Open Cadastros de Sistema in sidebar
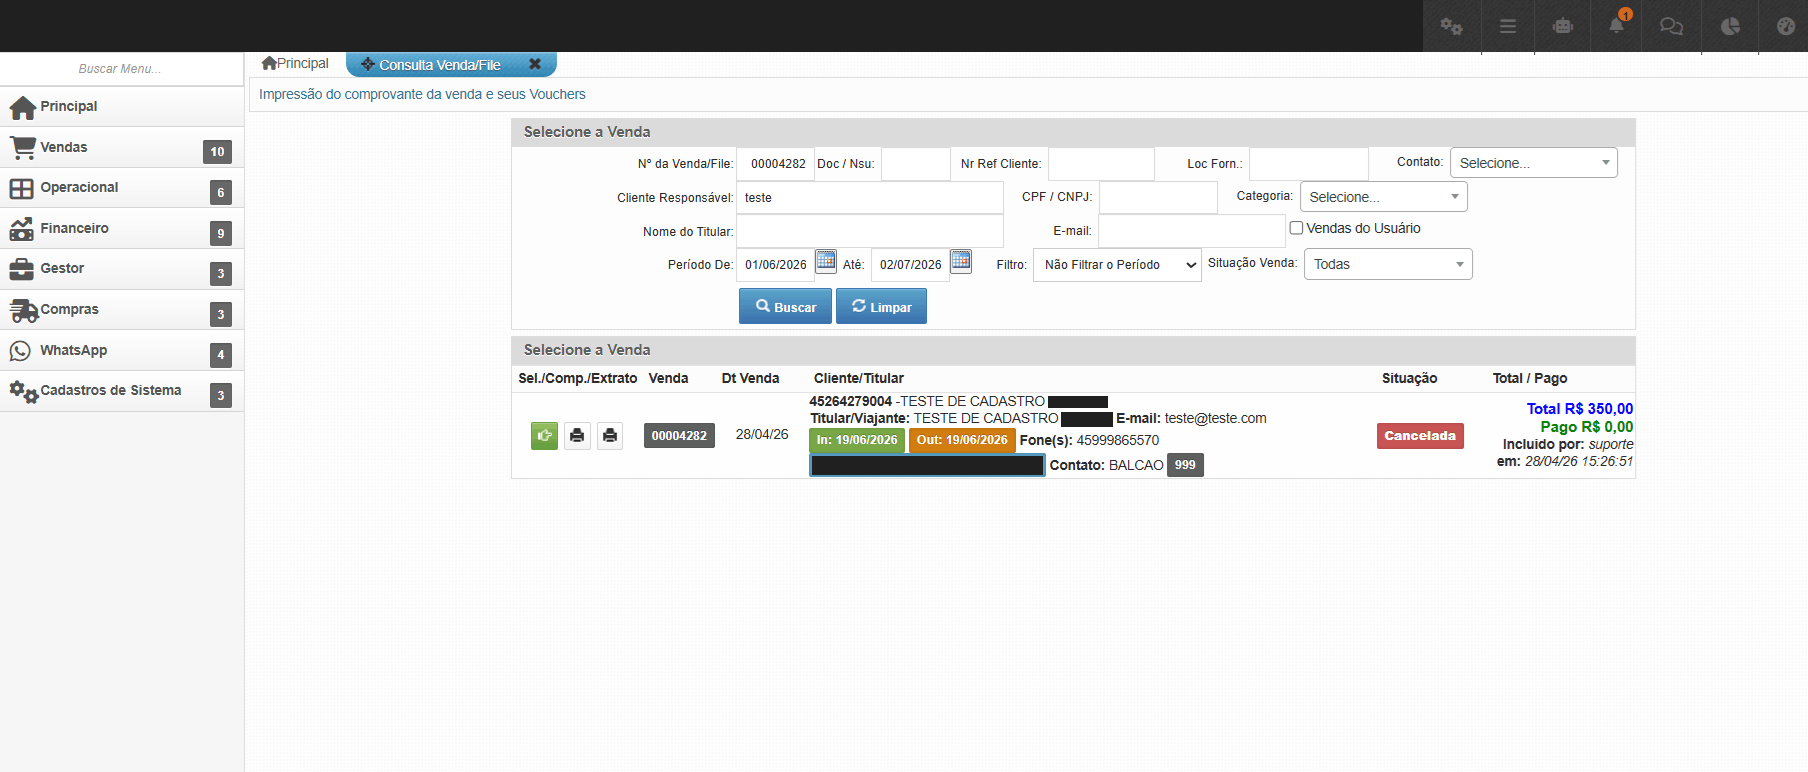 [122, 391]
